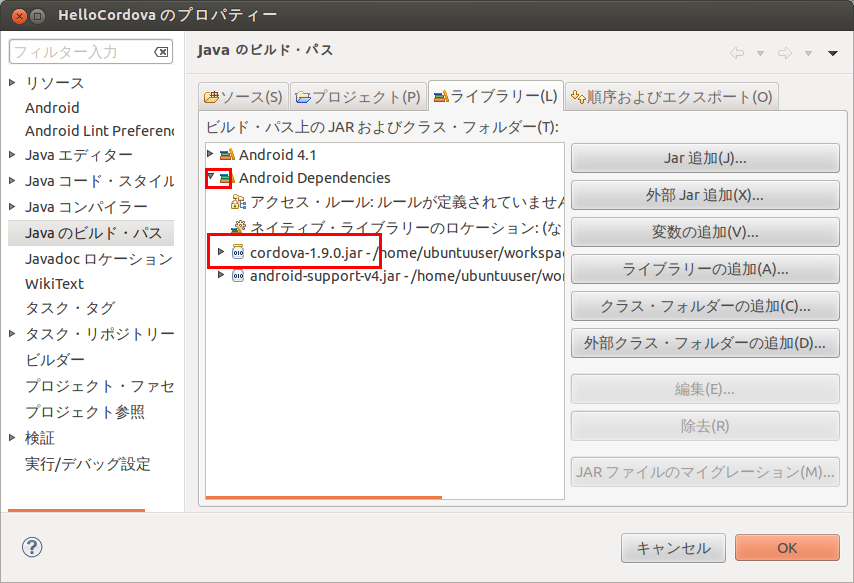This screenshot has height=583, width=854.
Task: Cancel with the キャンセル button
Action: pos(673,548)
